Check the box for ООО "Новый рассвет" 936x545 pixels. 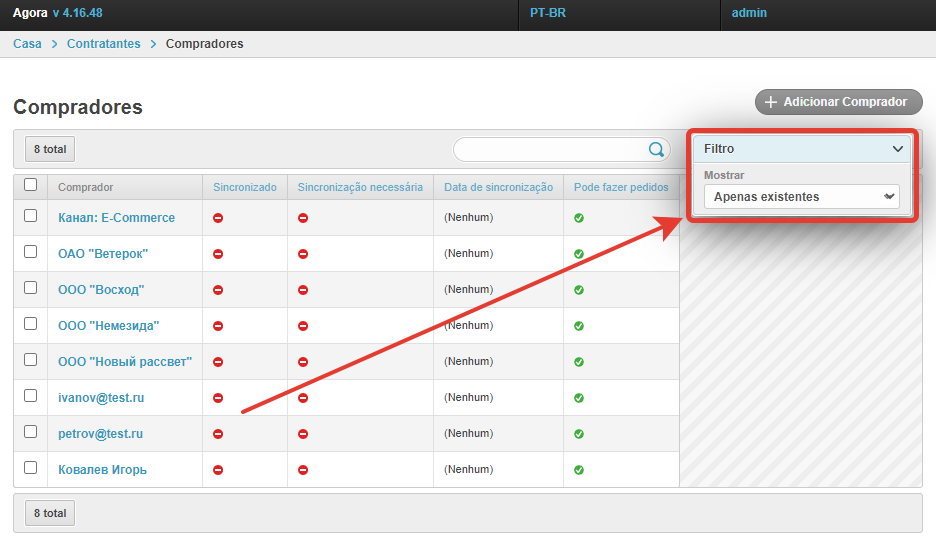tap(30, 360)
